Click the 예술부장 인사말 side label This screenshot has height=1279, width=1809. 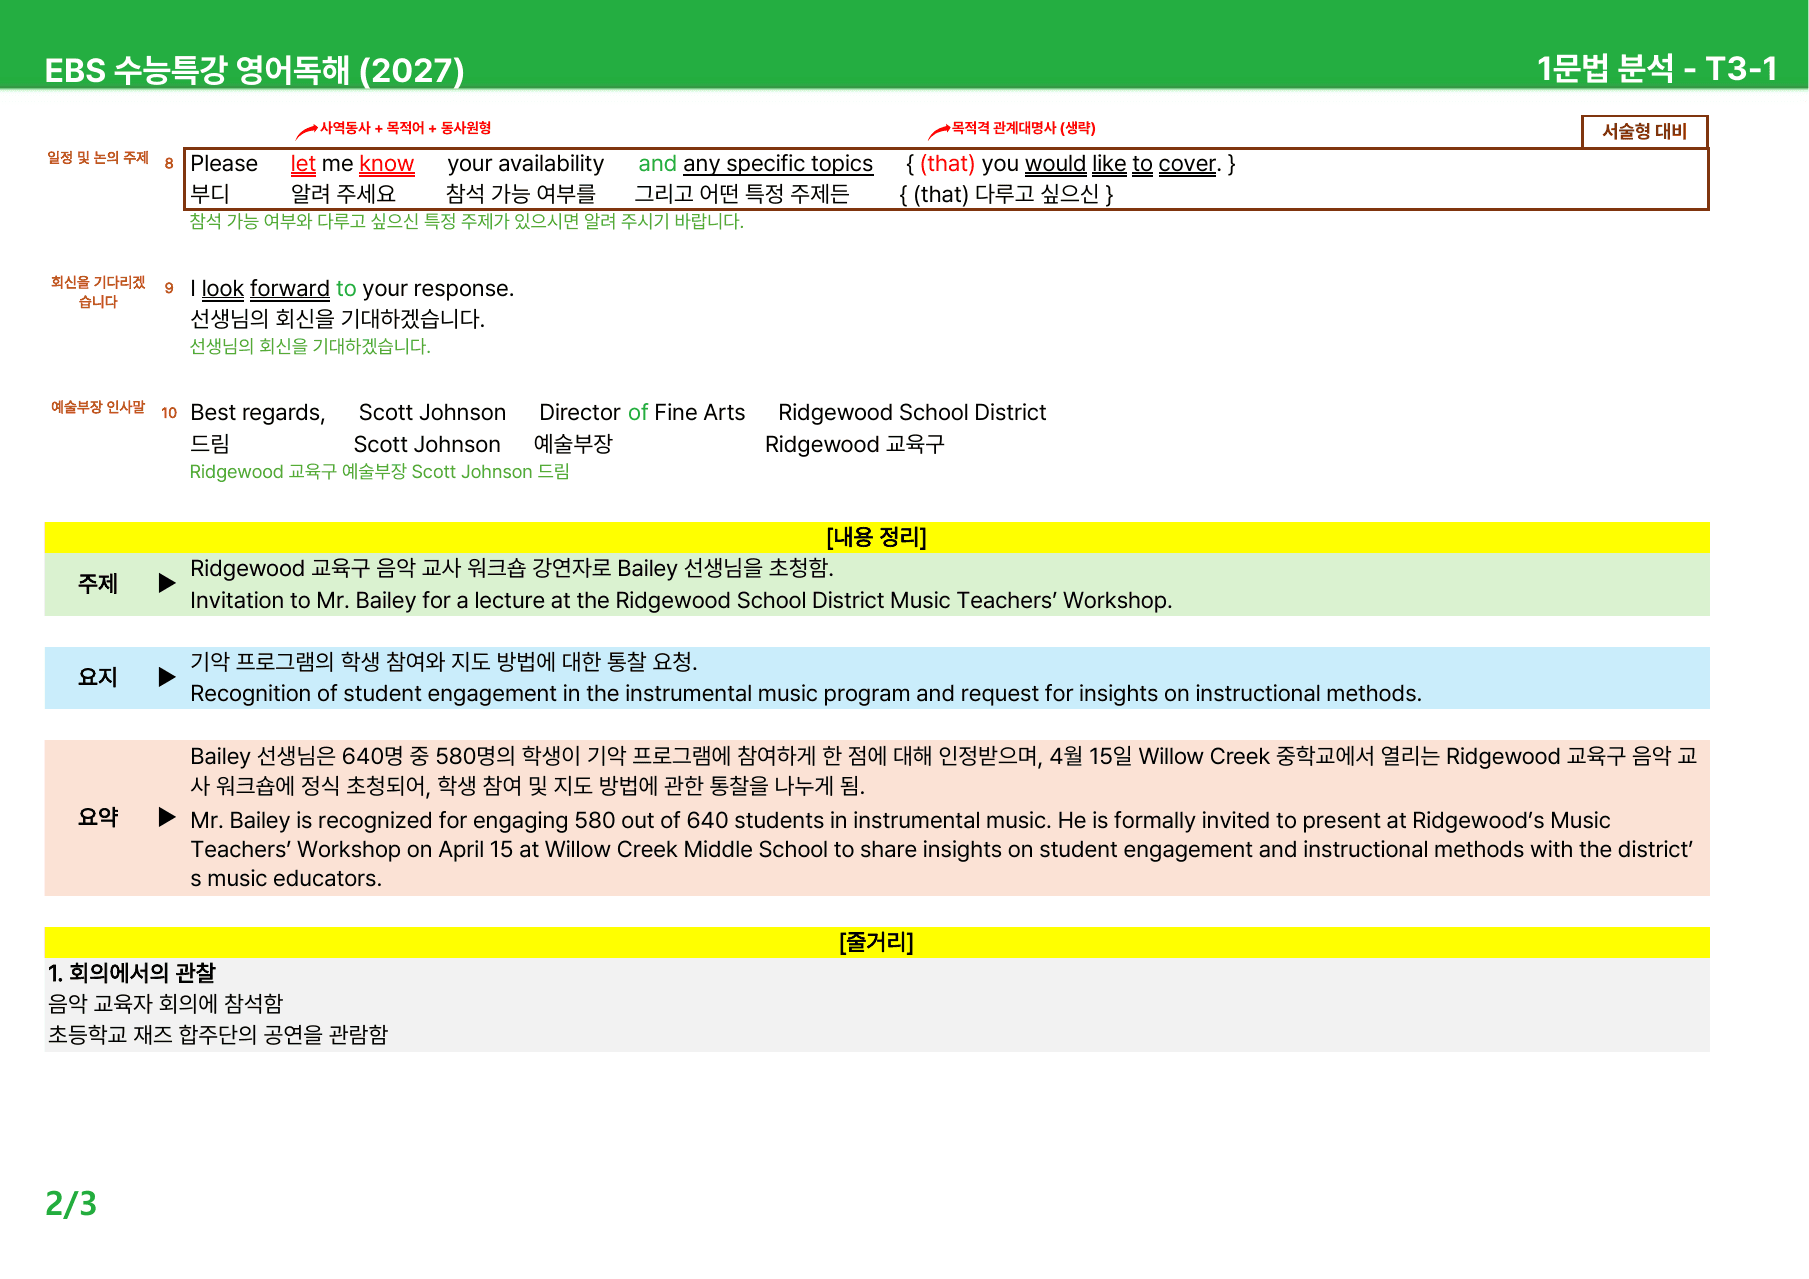98,407
